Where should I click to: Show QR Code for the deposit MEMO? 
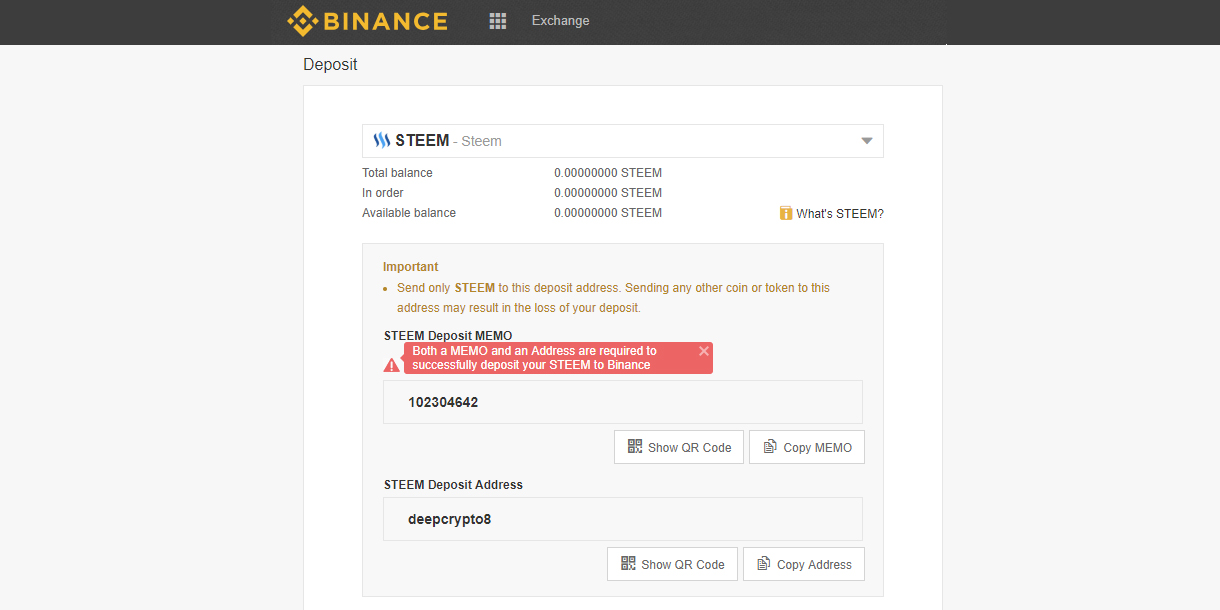(679, 447)
